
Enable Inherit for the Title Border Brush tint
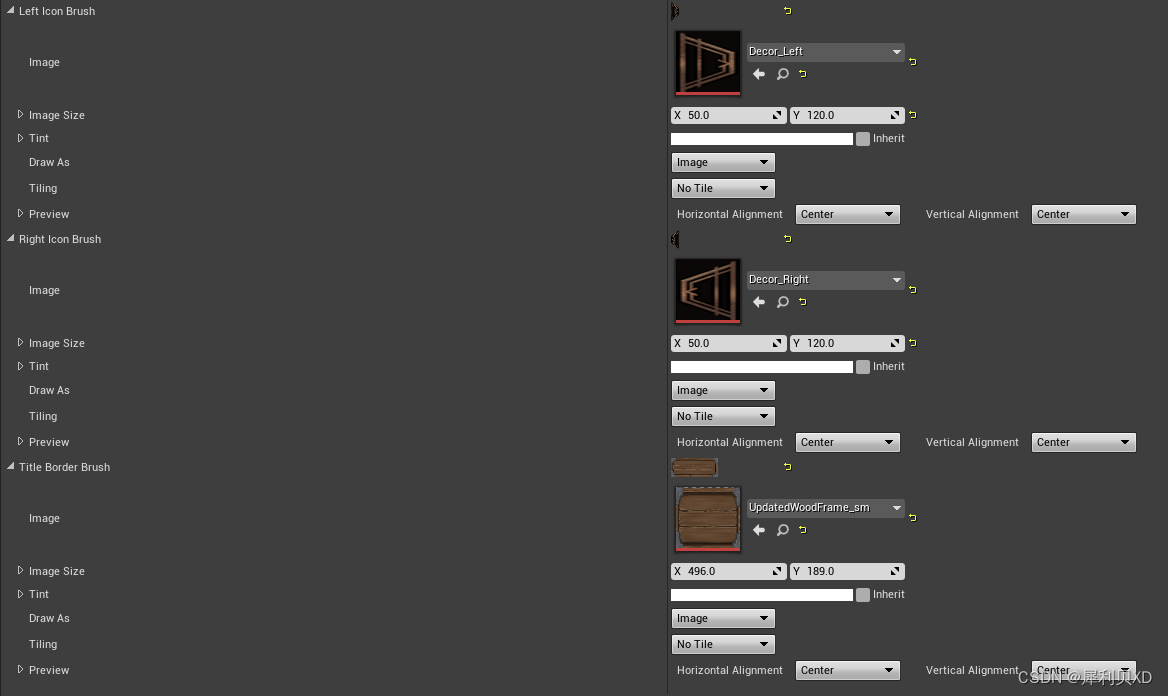[863, 594]
